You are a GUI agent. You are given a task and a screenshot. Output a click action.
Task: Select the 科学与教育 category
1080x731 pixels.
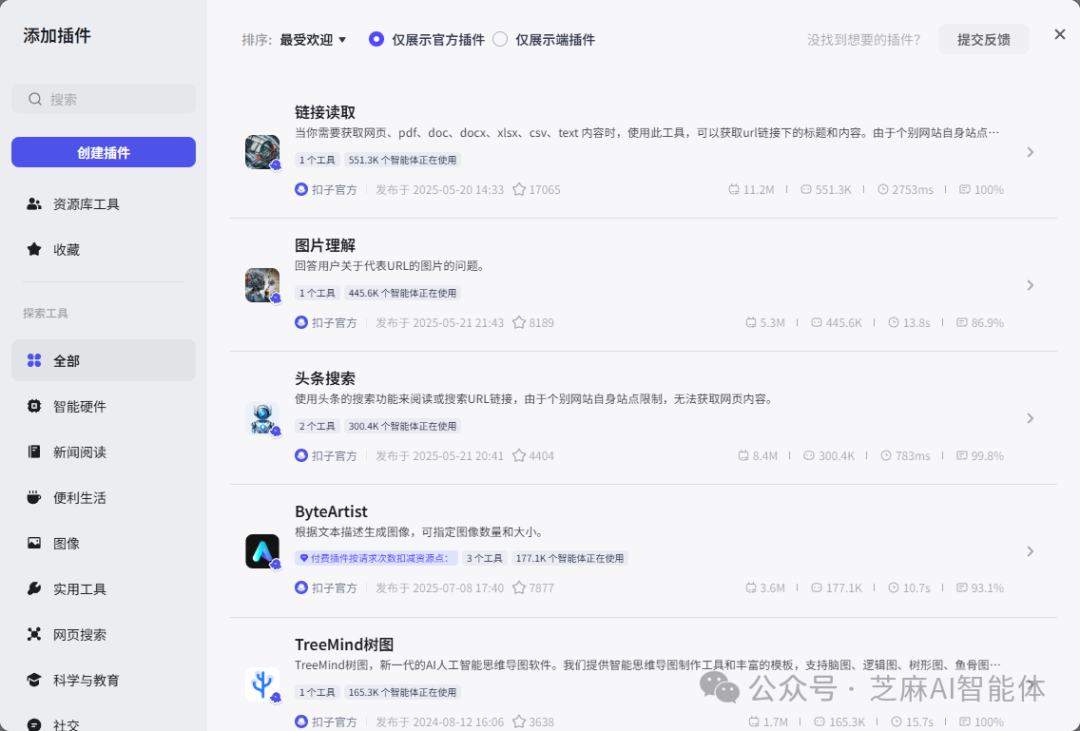click(x=103, y=679)
